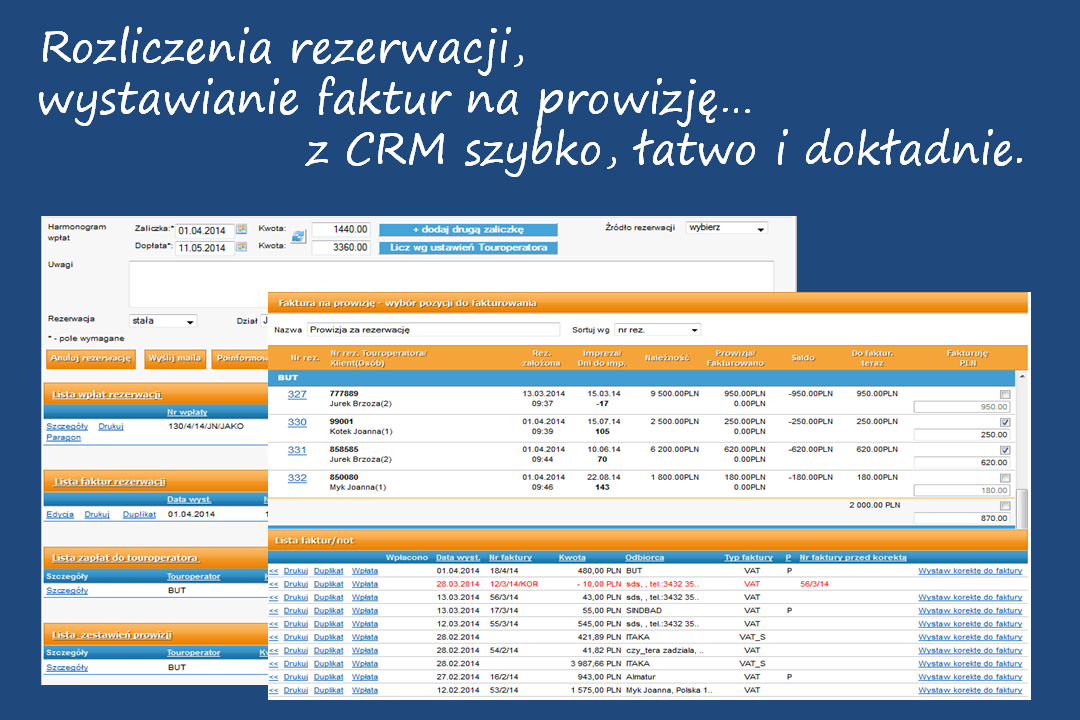Viewport: 1080px width, 720px height.
Task: Open the Rezerwacja type dropdown showing stała
Action: [163, 321]
